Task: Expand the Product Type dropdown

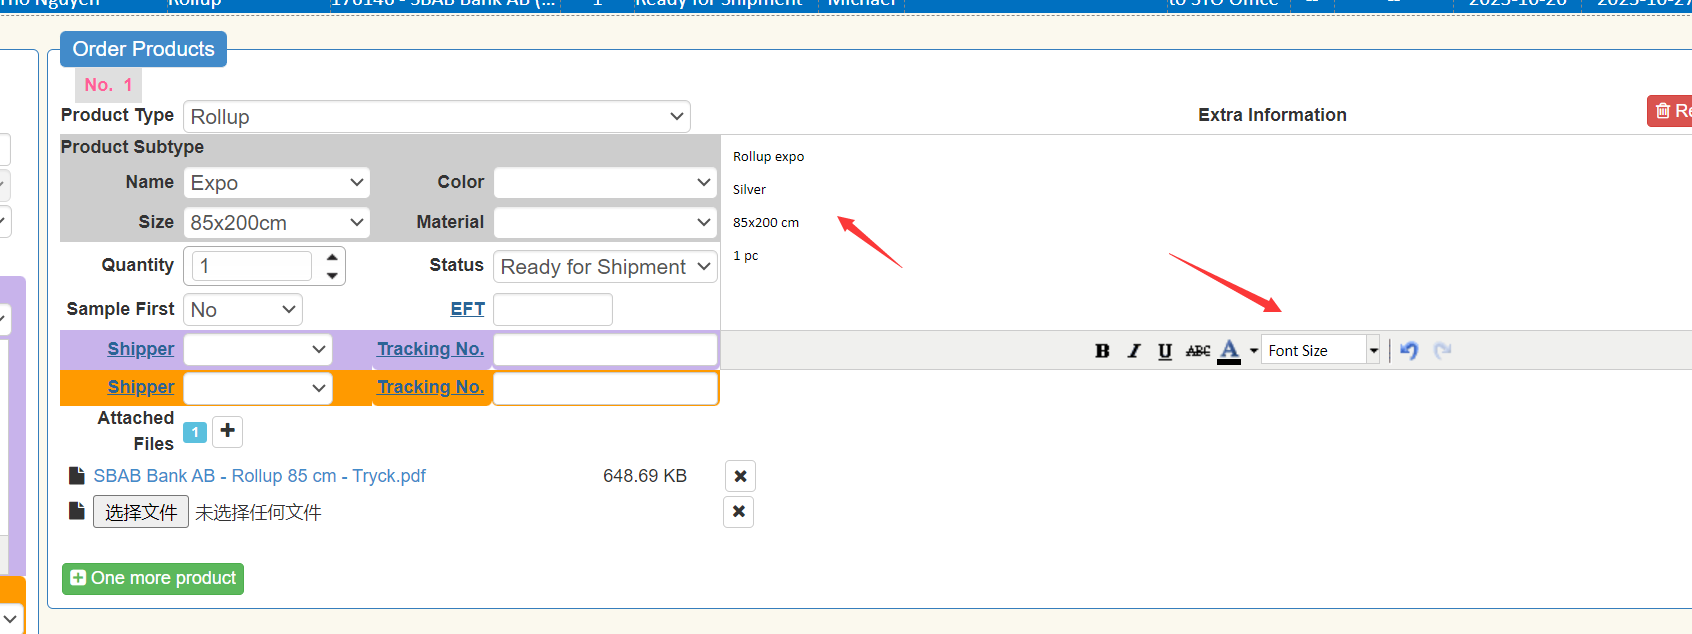Action: click(437, 117)
